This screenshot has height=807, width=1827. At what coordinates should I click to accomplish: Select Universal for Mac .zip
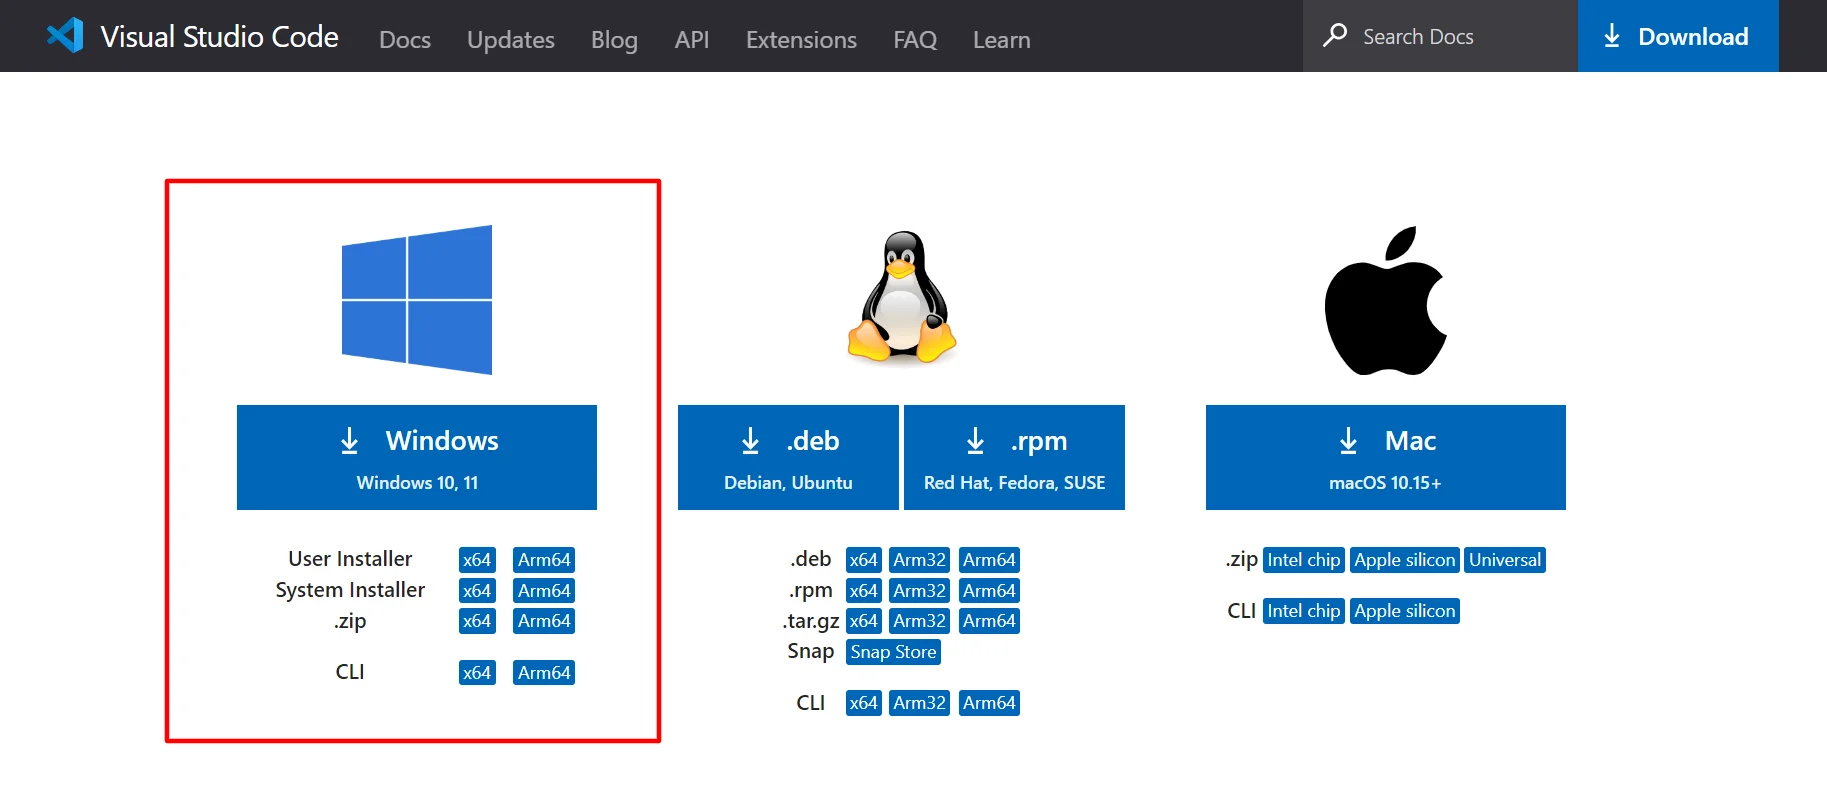(1505, 560)
